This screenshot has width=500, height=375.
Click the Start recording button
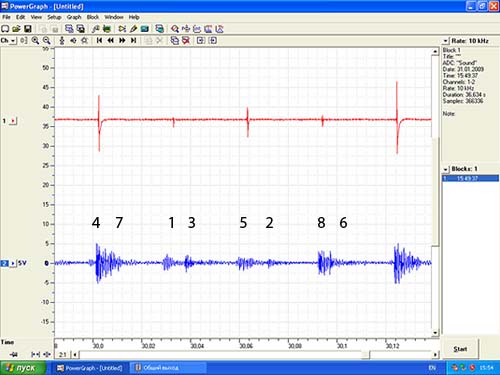[460, 349]
